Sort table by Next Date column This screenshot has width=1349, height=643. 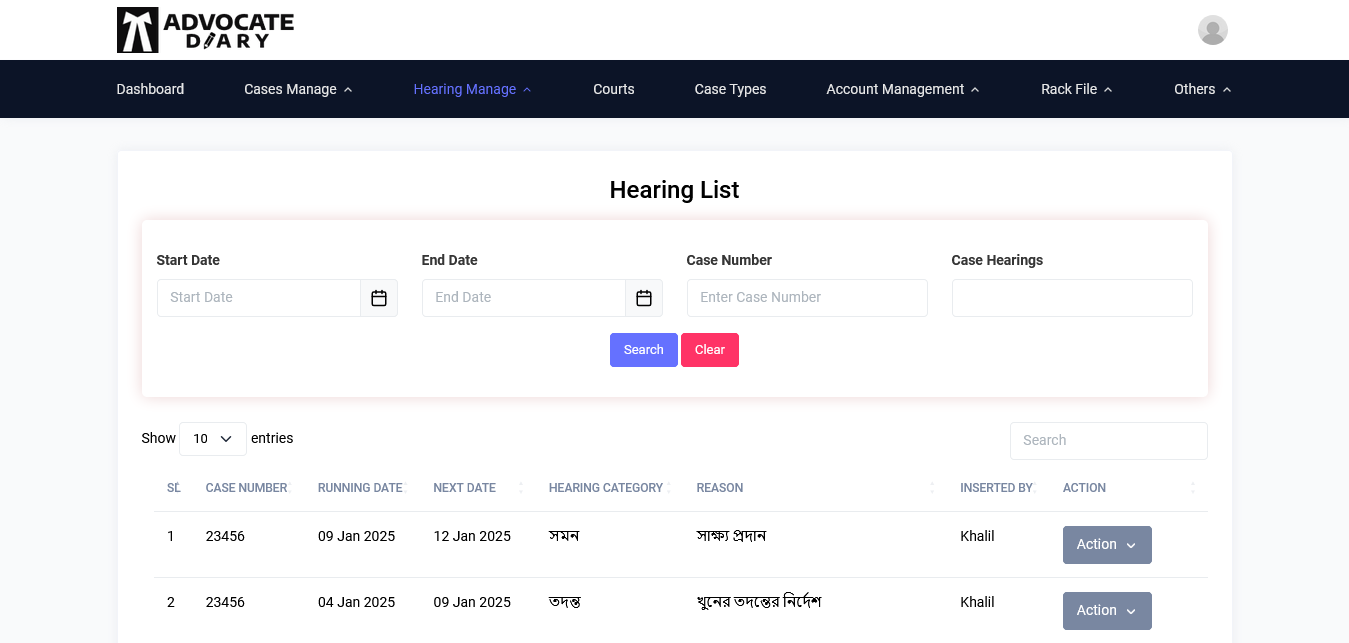click(465, 488)
